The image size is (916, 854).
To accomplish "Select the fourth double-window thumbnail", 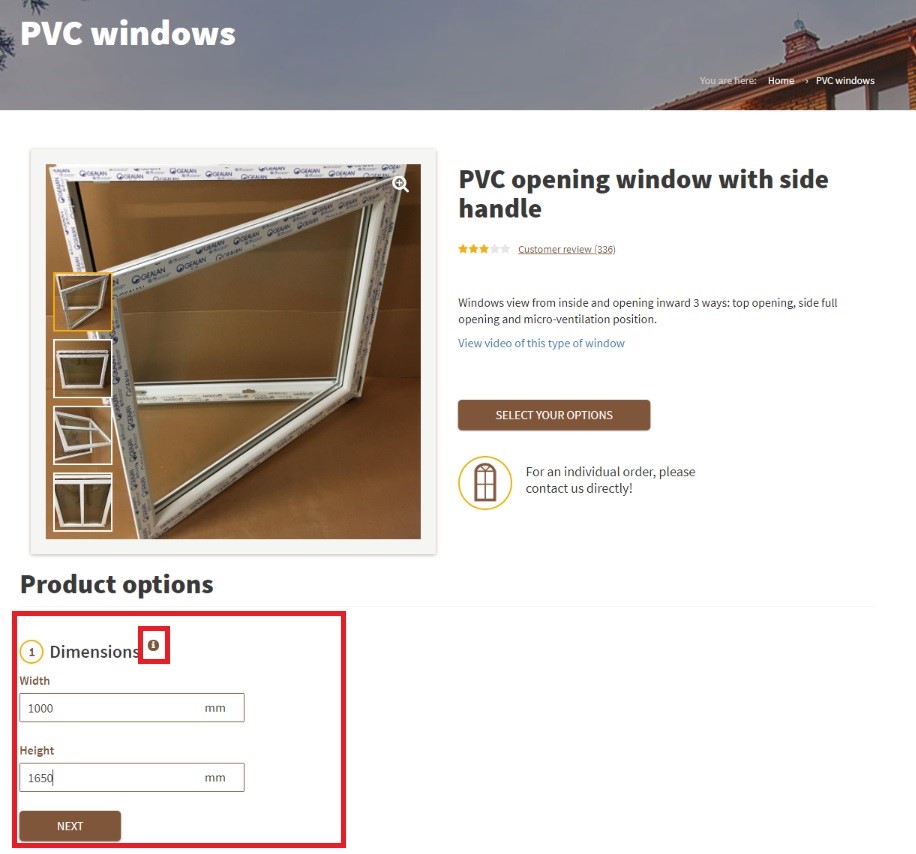I will [82, 502].
